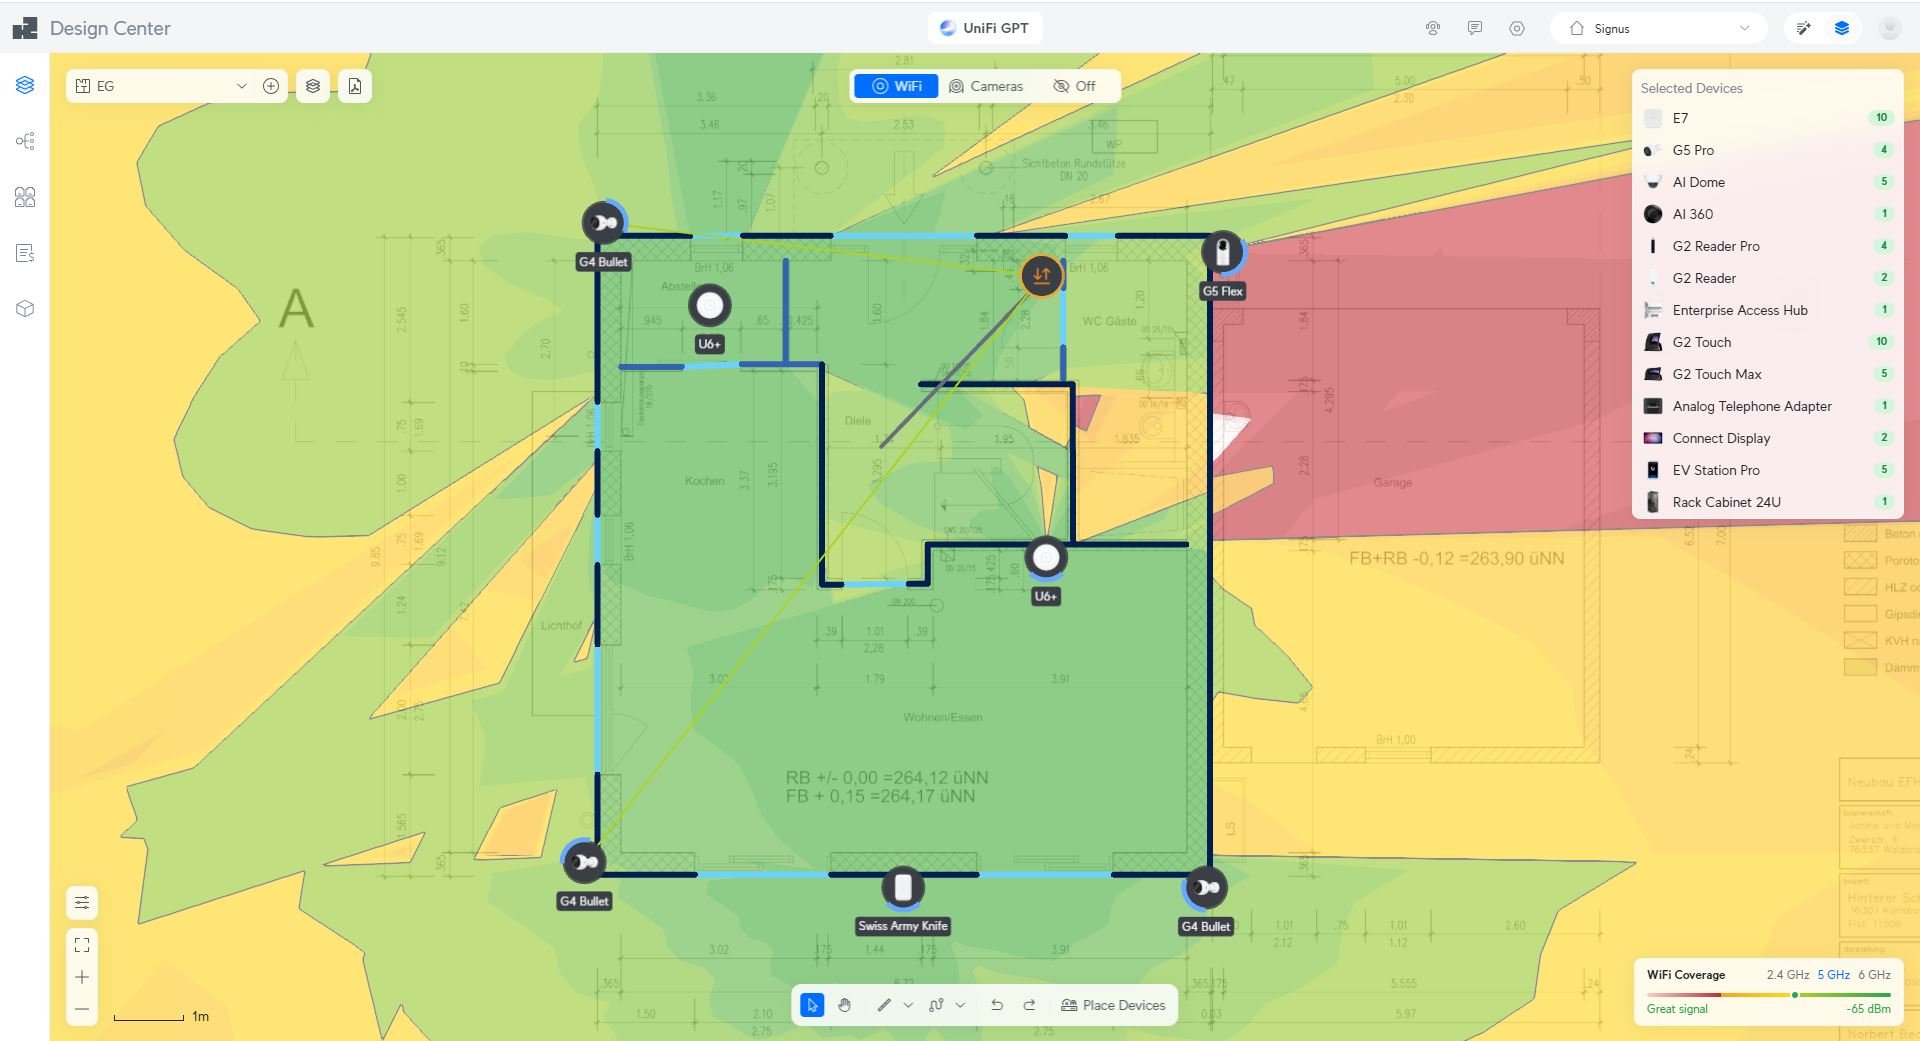
Task: Select the G2 Touch Max device row
Action: point(1767,374)
